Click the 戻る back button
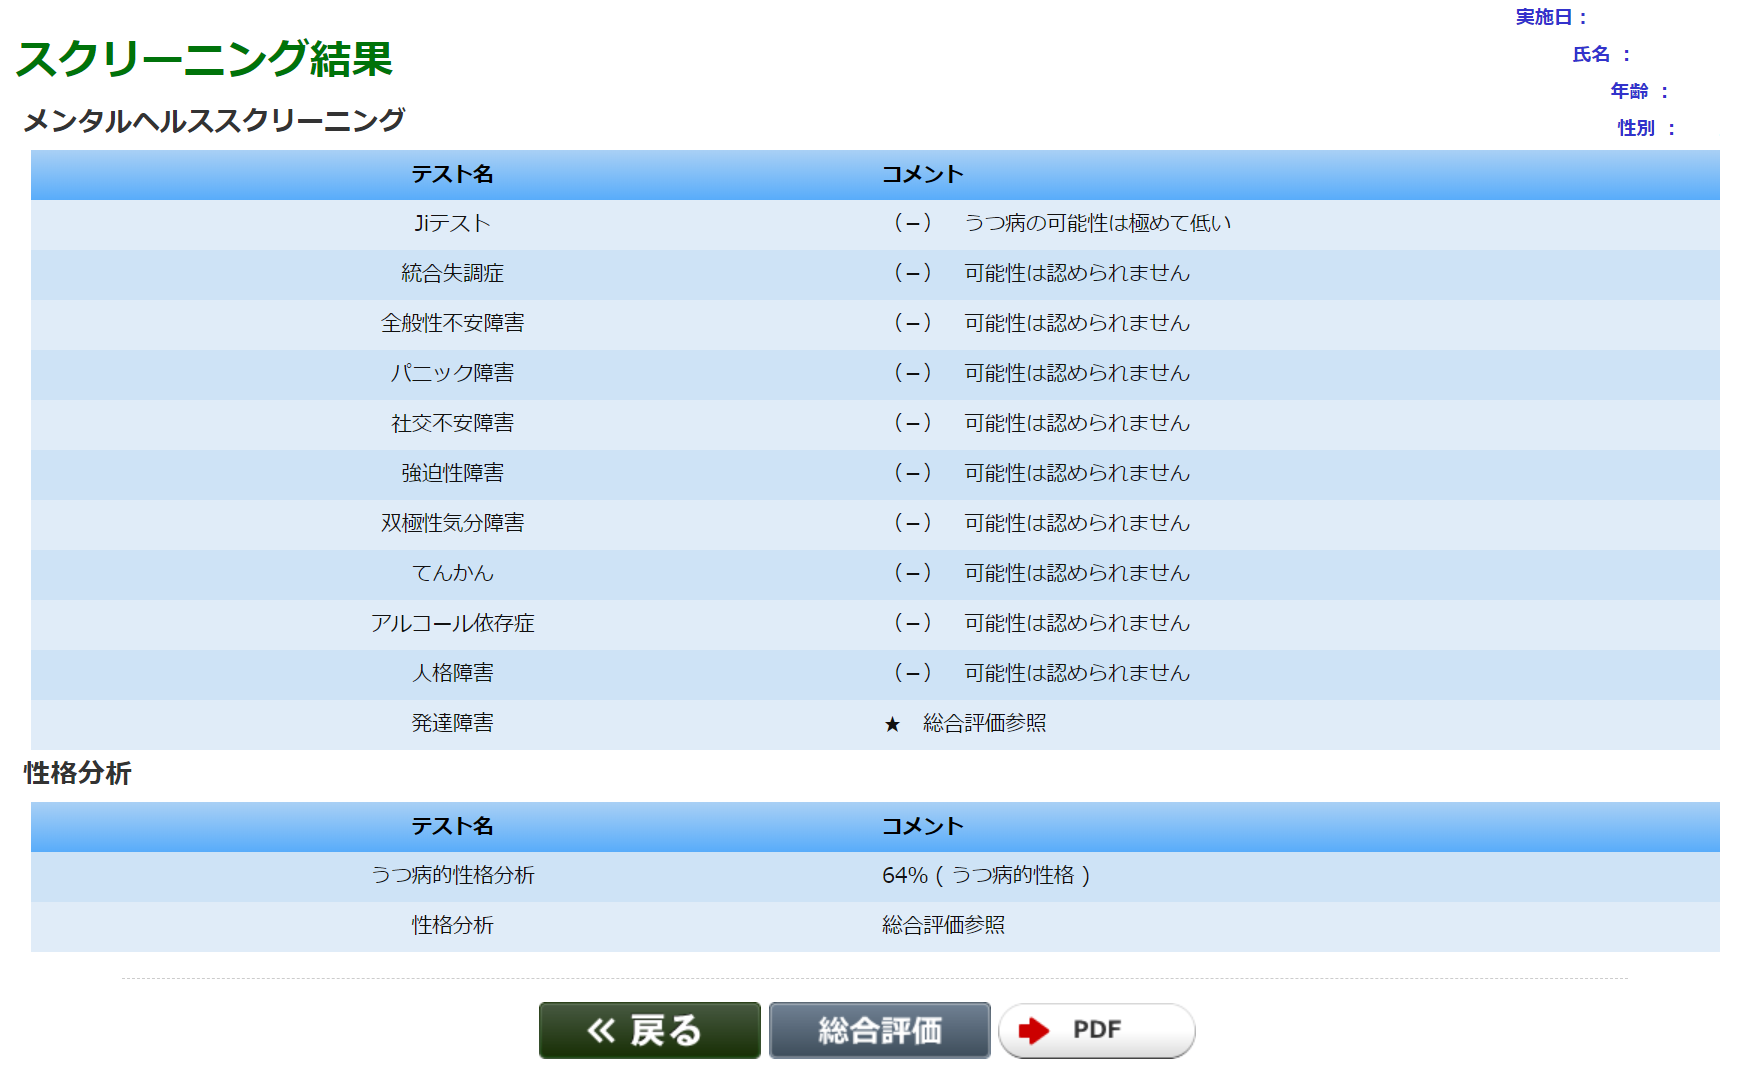Screen dimensions: 1738x1070 point(649,1030)
